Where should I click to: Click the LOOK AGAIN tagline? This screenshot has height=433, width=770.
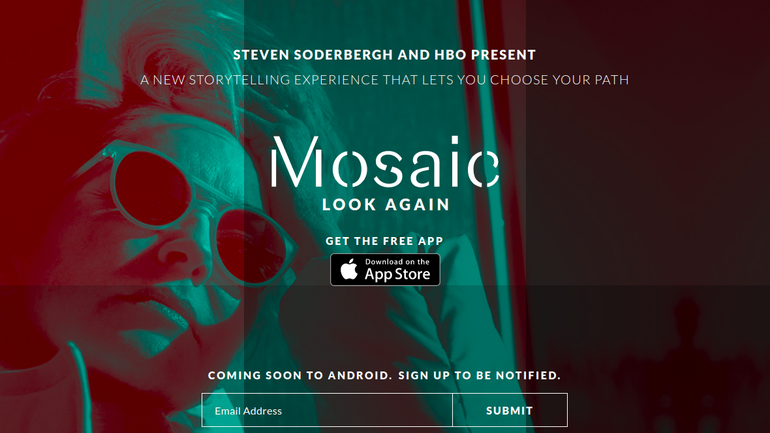click(x=385, y=205)
